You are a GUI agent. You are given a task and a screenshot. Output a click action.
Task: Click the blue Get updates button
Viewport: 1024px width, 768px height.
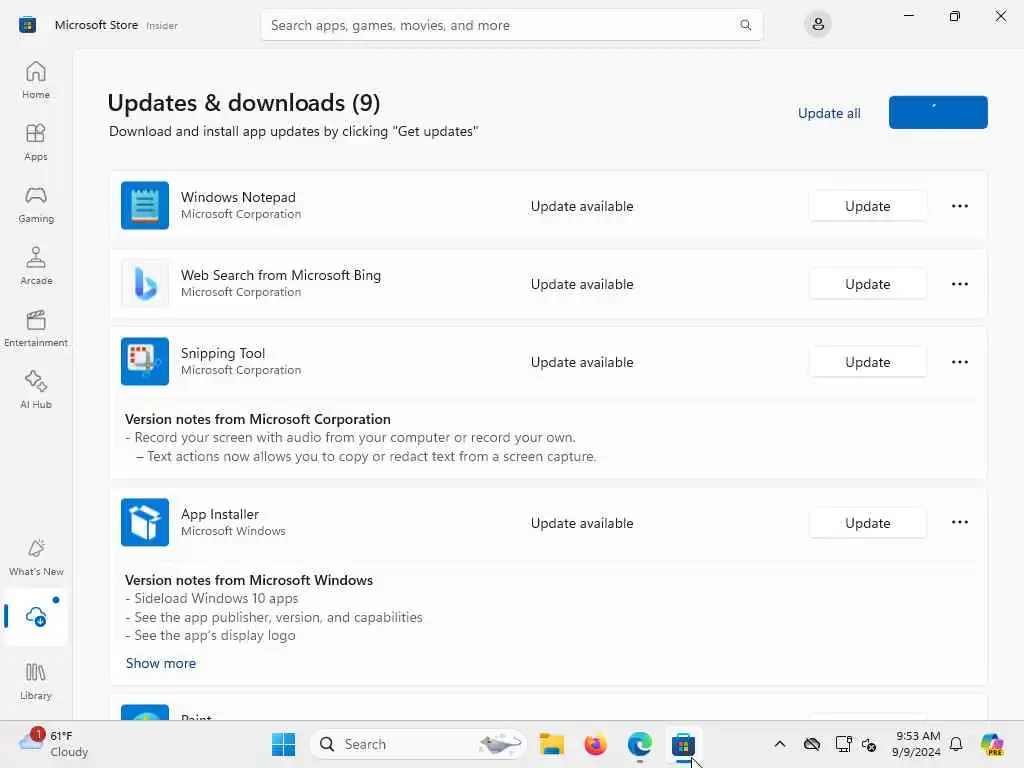coord(938,112)
